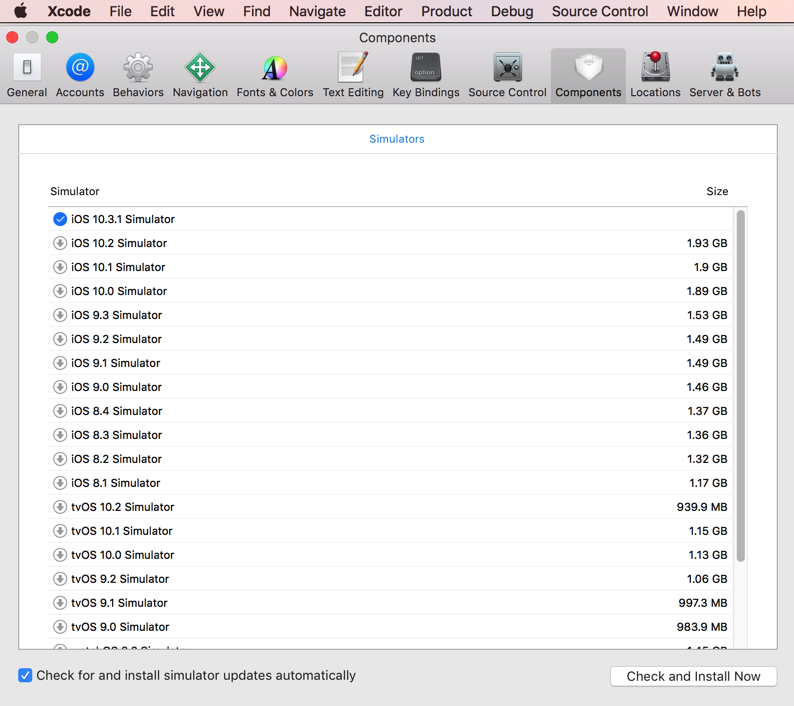This screenshot has height=706, width=794.
Task: Download the iOS 10.1 Simulator
Action: click(x=60, y=267)
